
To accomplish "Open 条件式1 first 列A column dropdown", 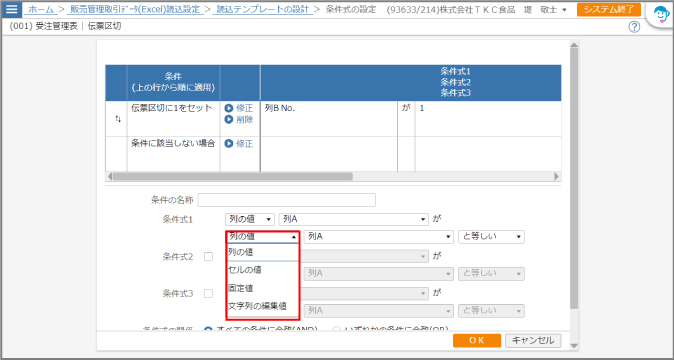I will [x=354, y=220].
